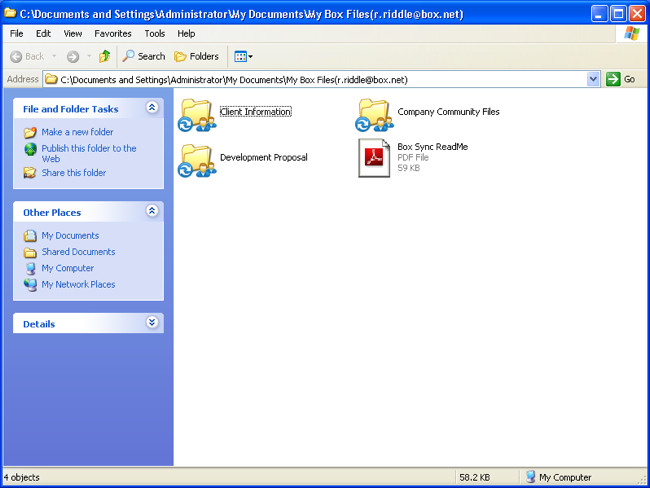The height and width of the screenshot is (488, 650).
Task: Toggle the Folders pane button
Action: click(196, 56)
